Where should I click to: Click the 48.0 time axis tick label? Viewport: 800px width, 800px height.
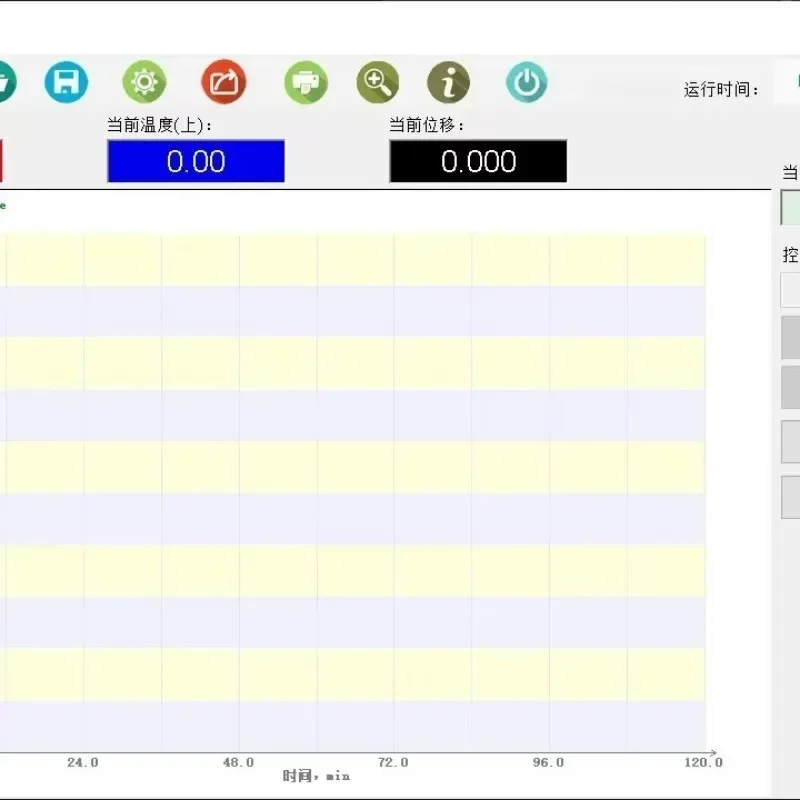[x=238, y=762]
